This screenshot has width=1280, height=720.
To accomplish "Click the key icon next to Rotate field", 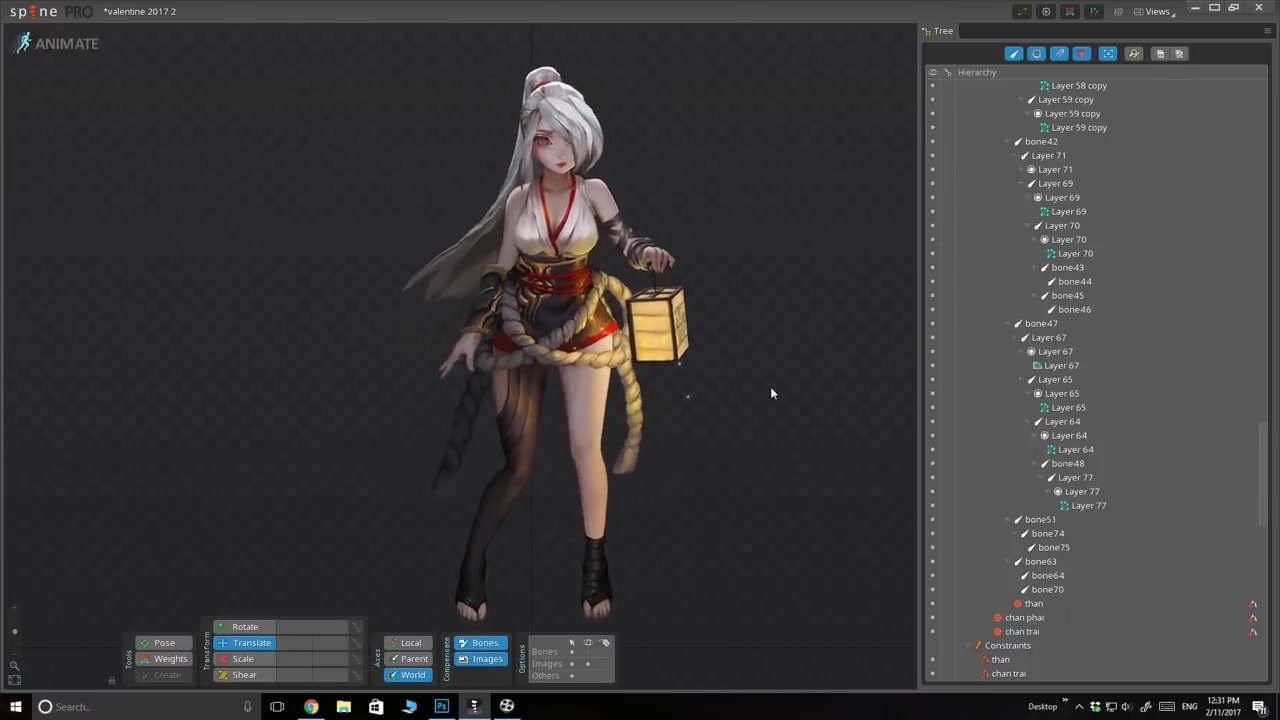I will pyautogui.click(x=355, y=627).
